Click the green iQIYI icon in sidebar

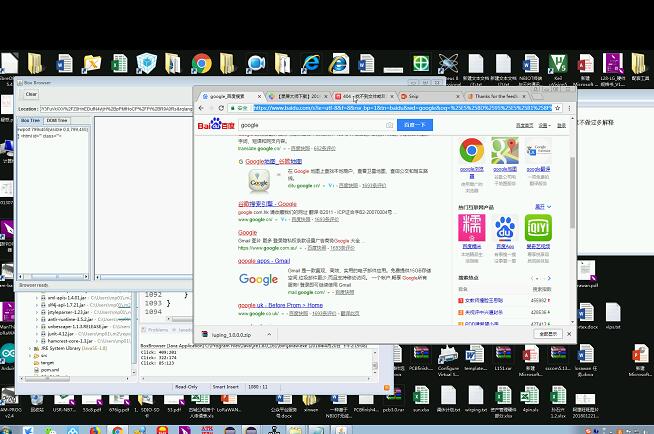click(x=538, y=228)
